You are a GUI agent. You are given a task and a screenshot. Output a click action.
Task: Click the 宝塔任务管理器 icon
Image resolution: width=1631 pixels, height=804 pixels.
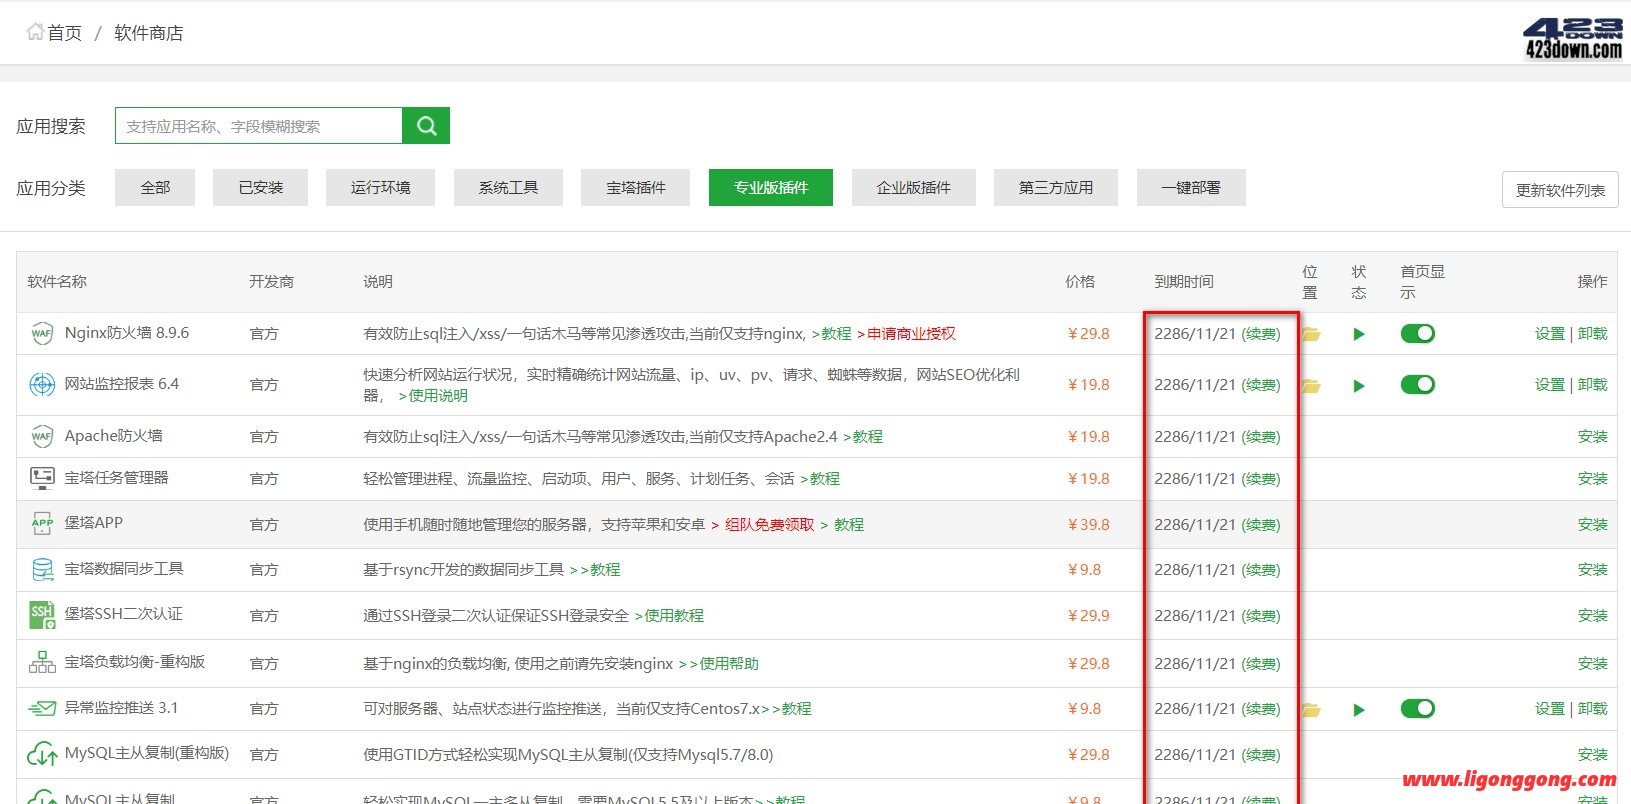pyautogui.click(x=42, y=478)
